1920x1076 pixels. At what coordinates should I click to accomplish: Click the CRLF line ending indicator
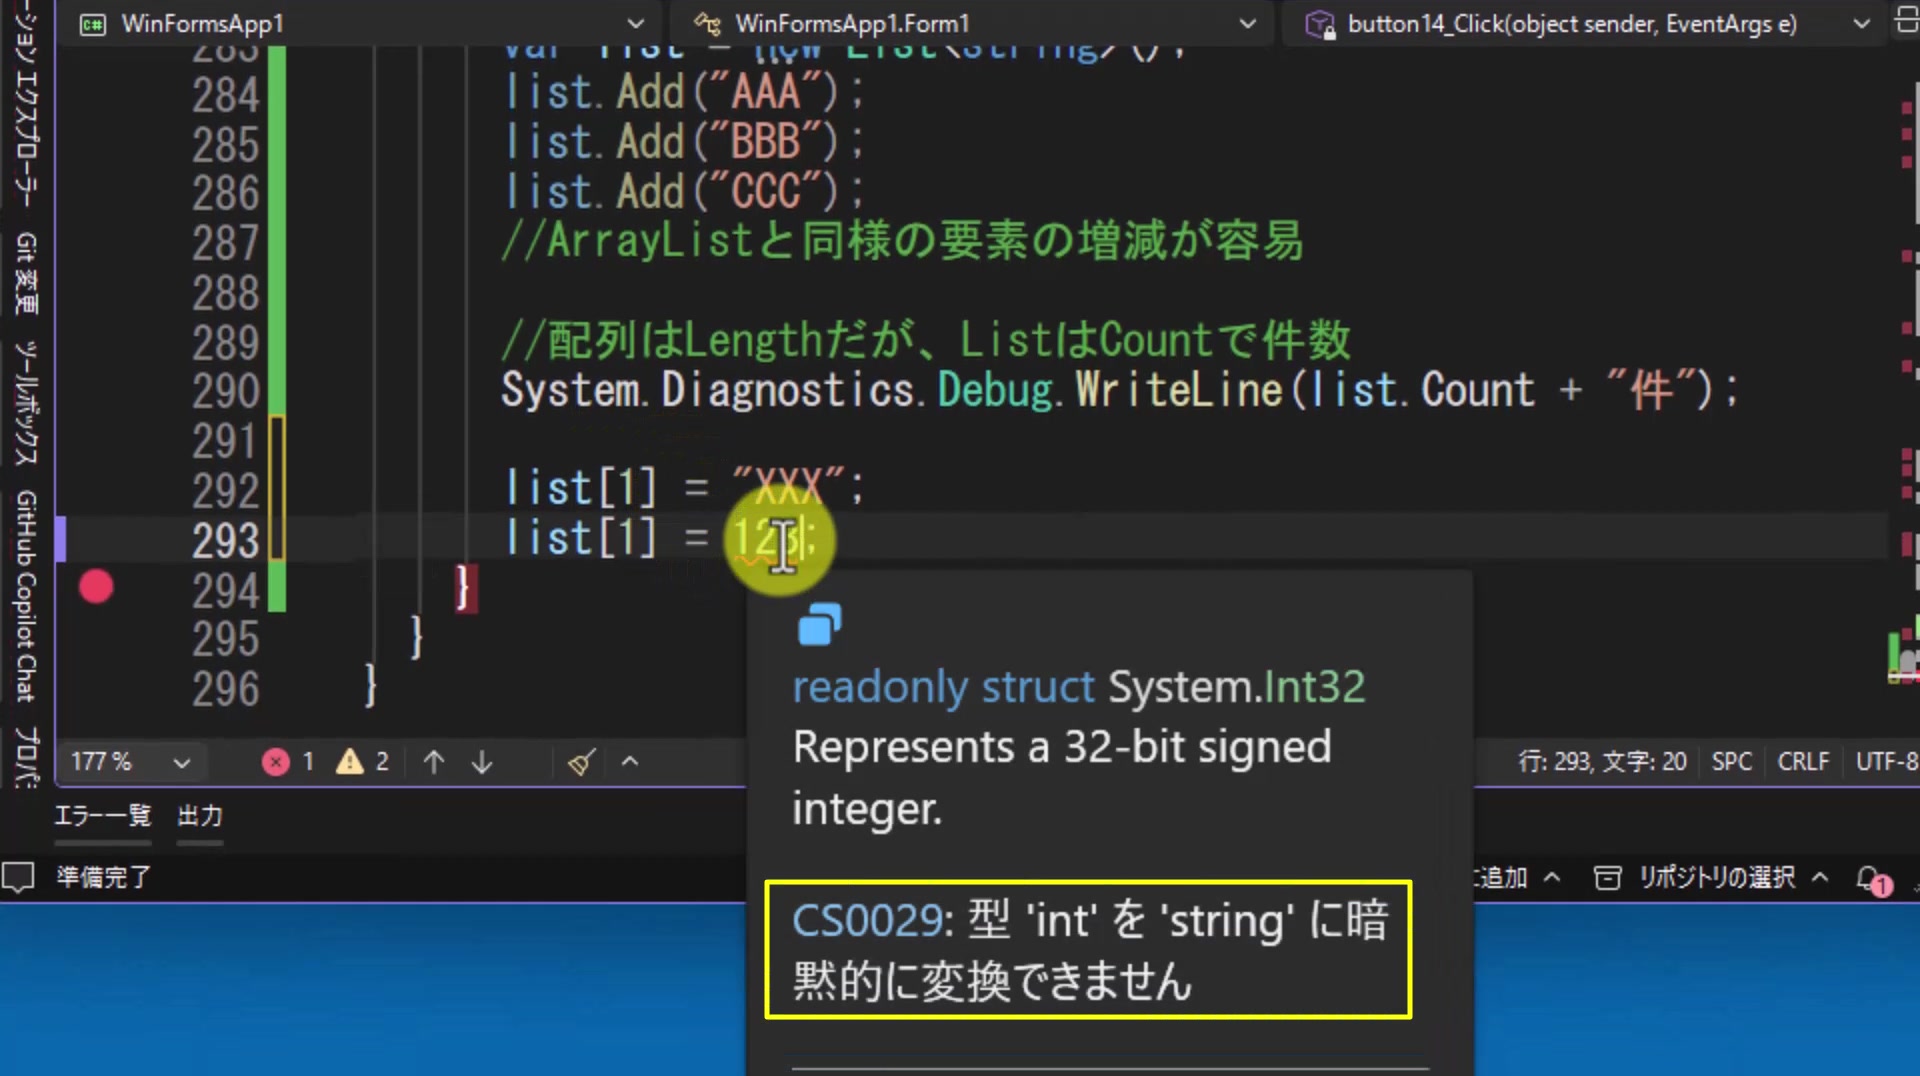1803,762
